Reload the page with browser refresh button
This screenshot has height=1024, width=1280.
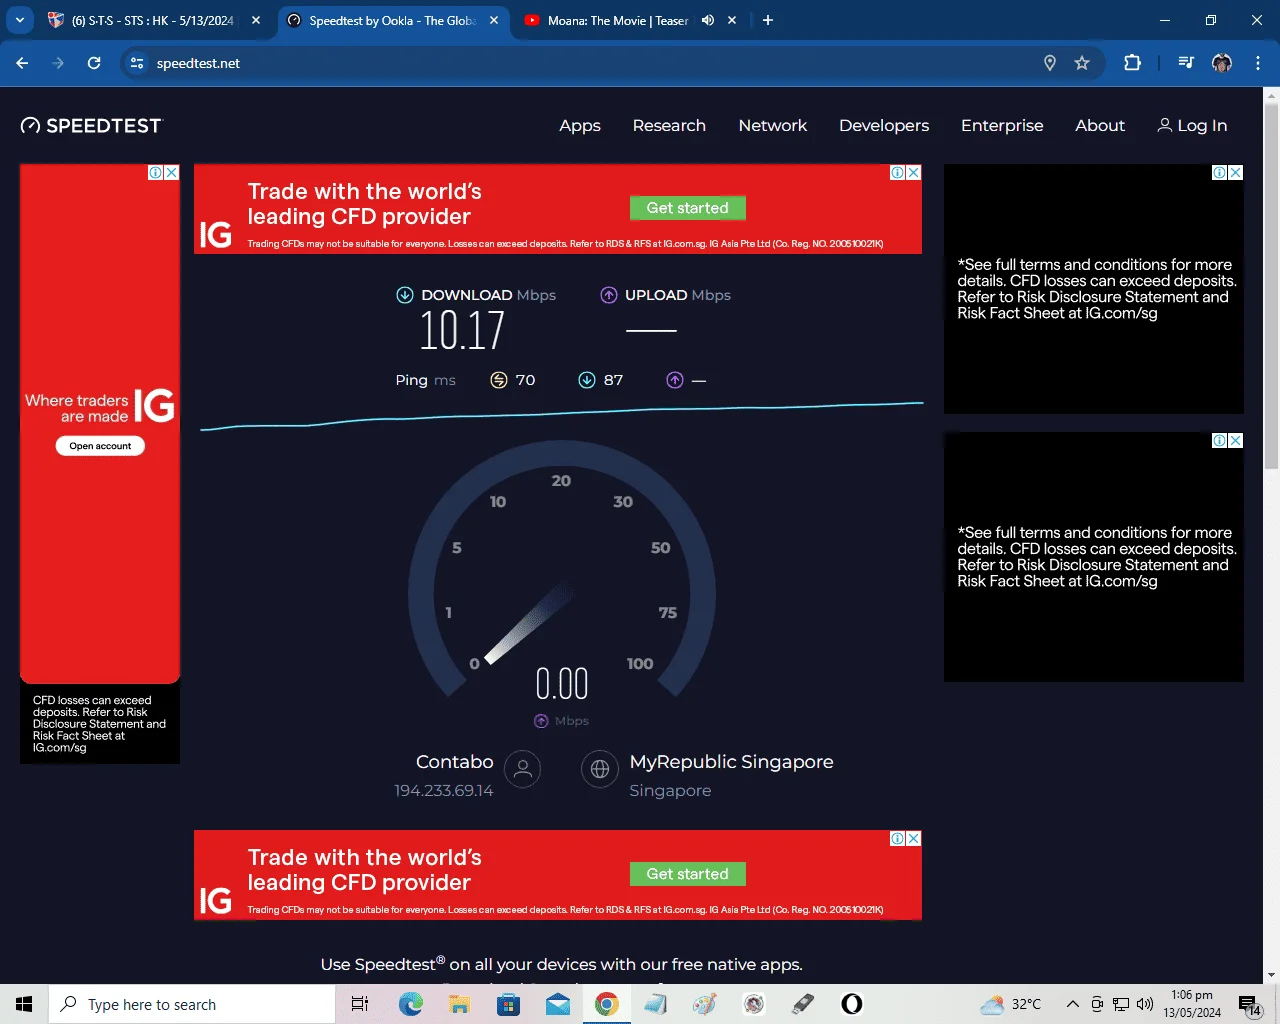[x=94, y=63]
